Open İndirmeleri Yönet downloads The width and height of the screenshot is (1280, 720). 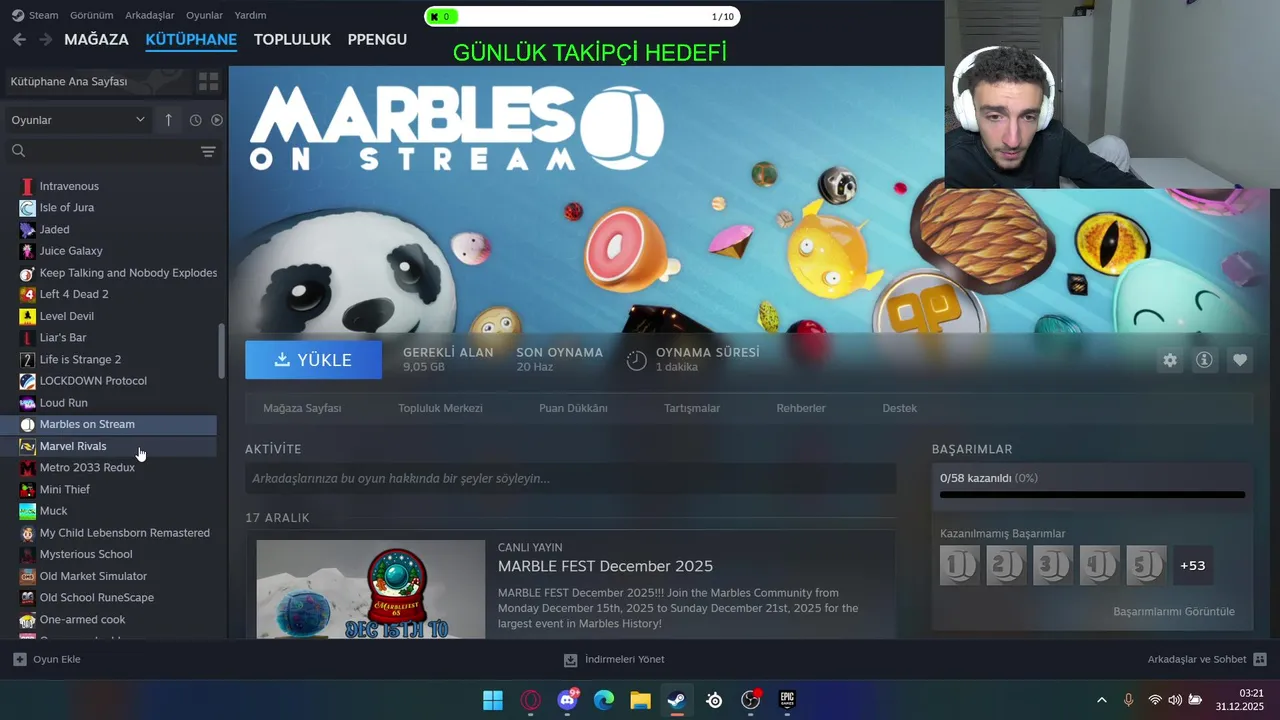pyautogui.click(x=614, y=660)
